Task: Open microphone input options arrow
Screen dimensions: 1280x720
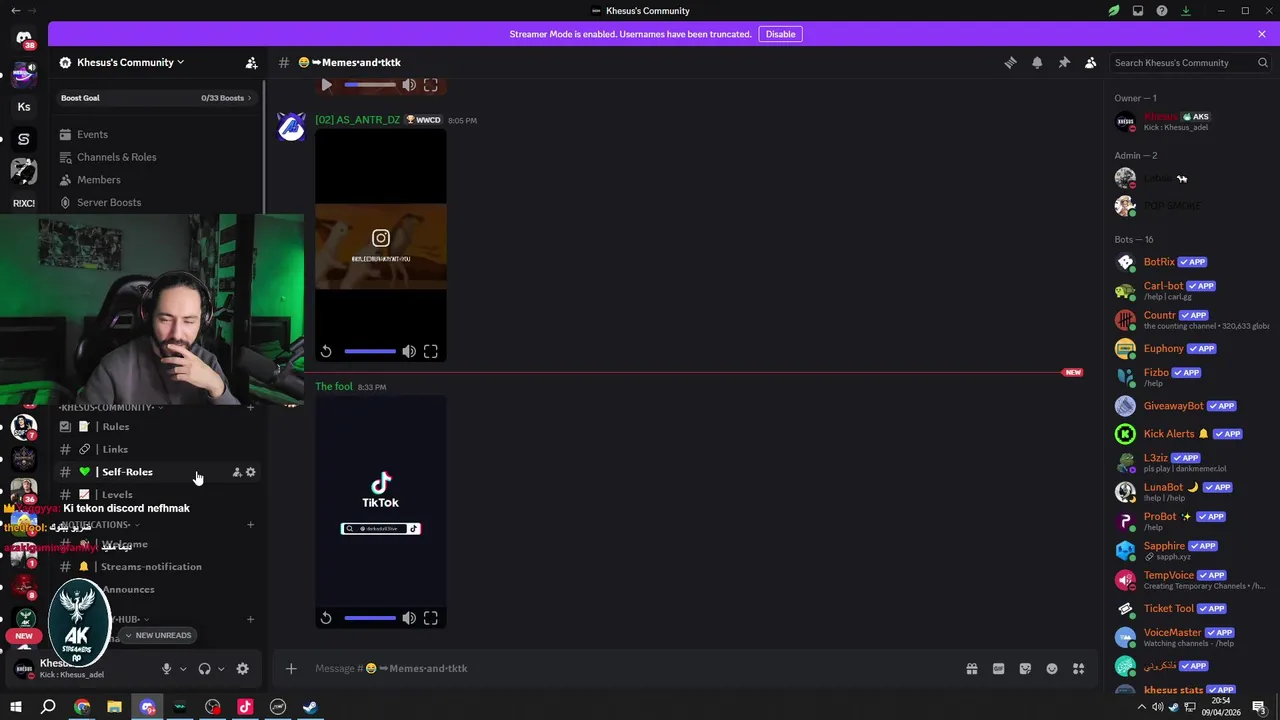Action: pos(182,669)
